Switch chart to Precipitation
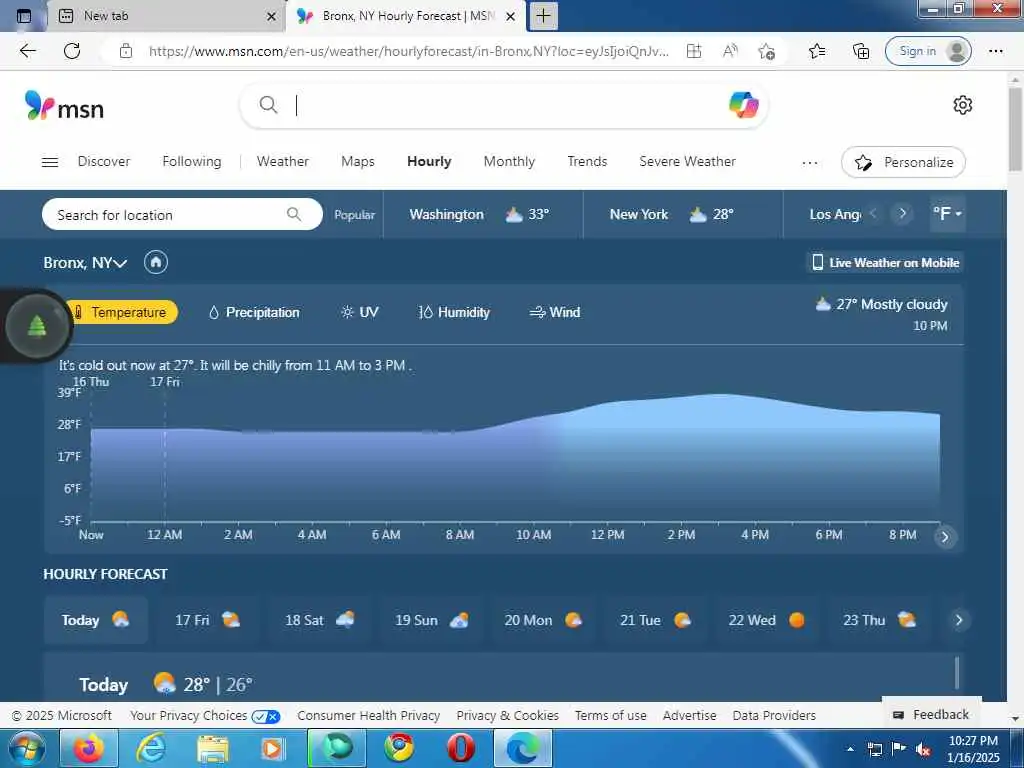1024x768 pixels. pyautogui.click(x=253, y=312)
